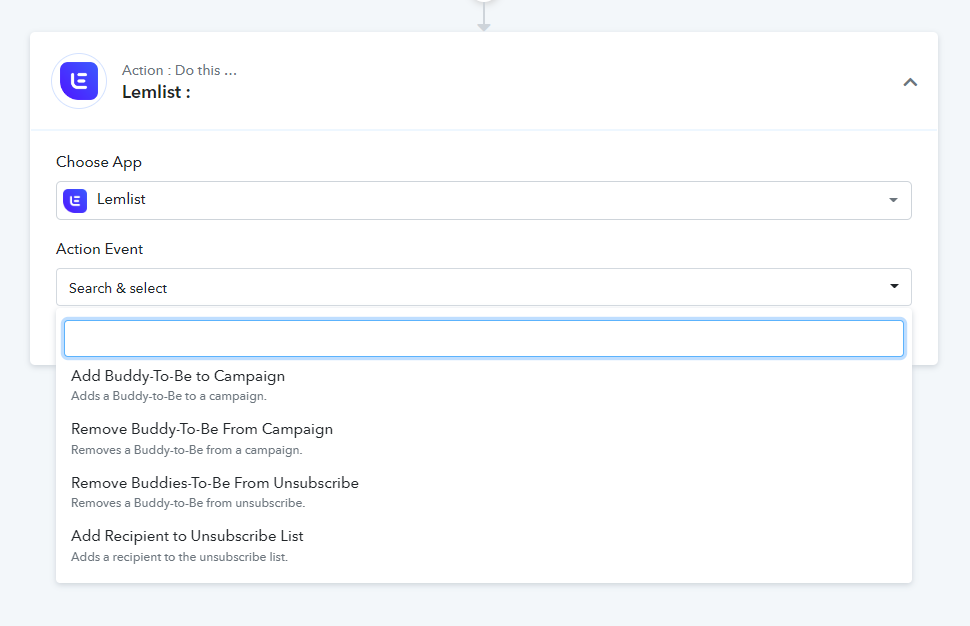Click the Choose App Lemlist combo box
Screen dimensions: 970x626
coord(484,200)
